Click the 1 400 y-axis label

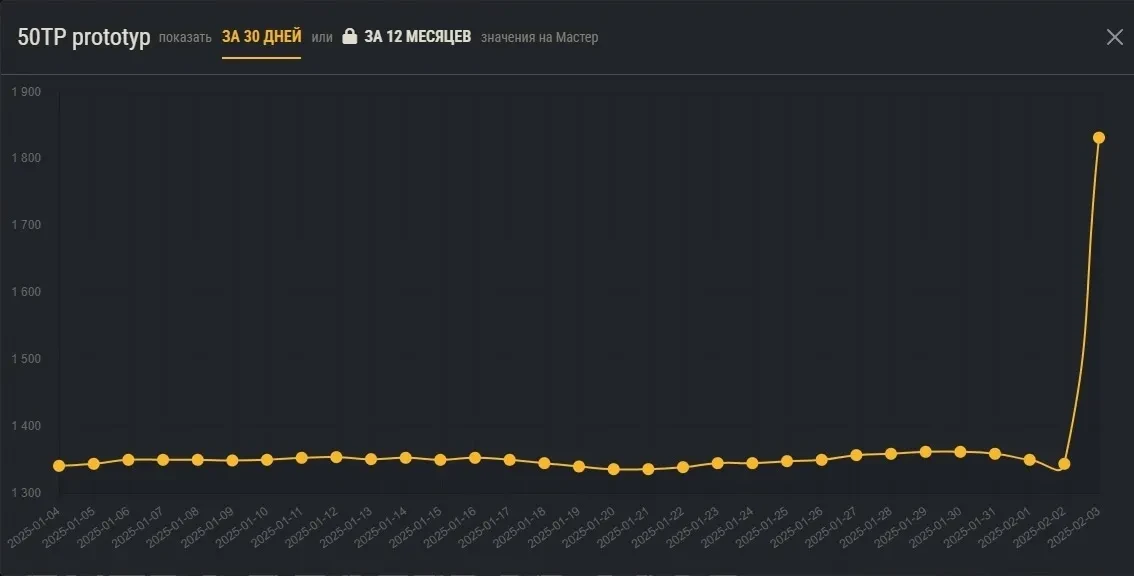[25, 426]
